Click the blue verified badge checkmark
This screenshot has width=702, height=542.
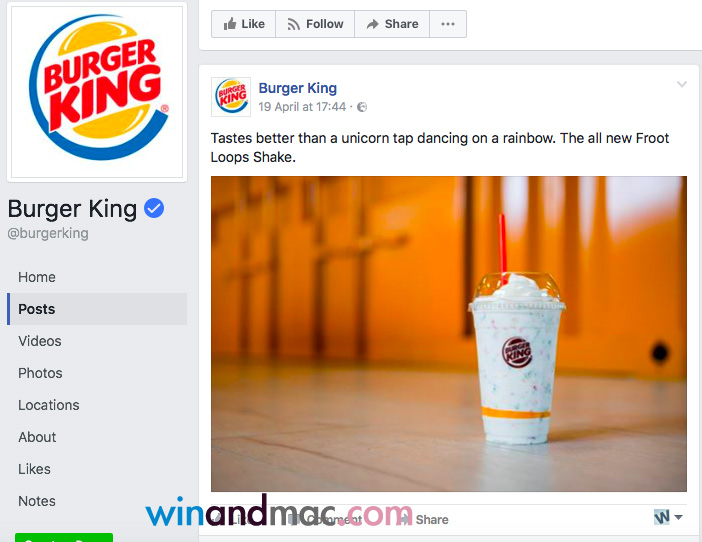point(154,208)
